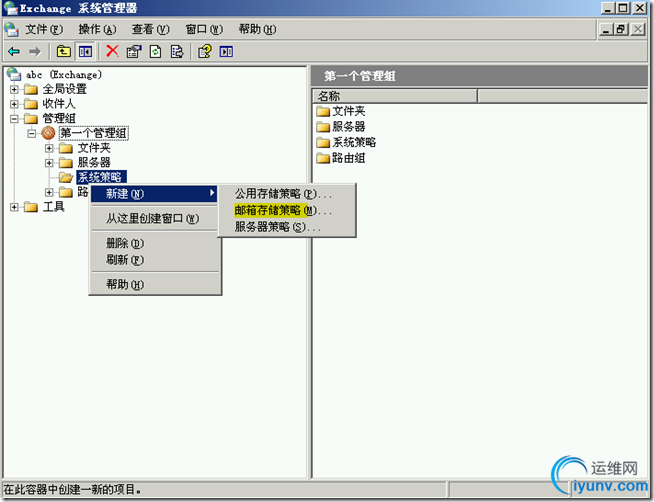Click 系统策略 label in right pane list

pos(354,143)
